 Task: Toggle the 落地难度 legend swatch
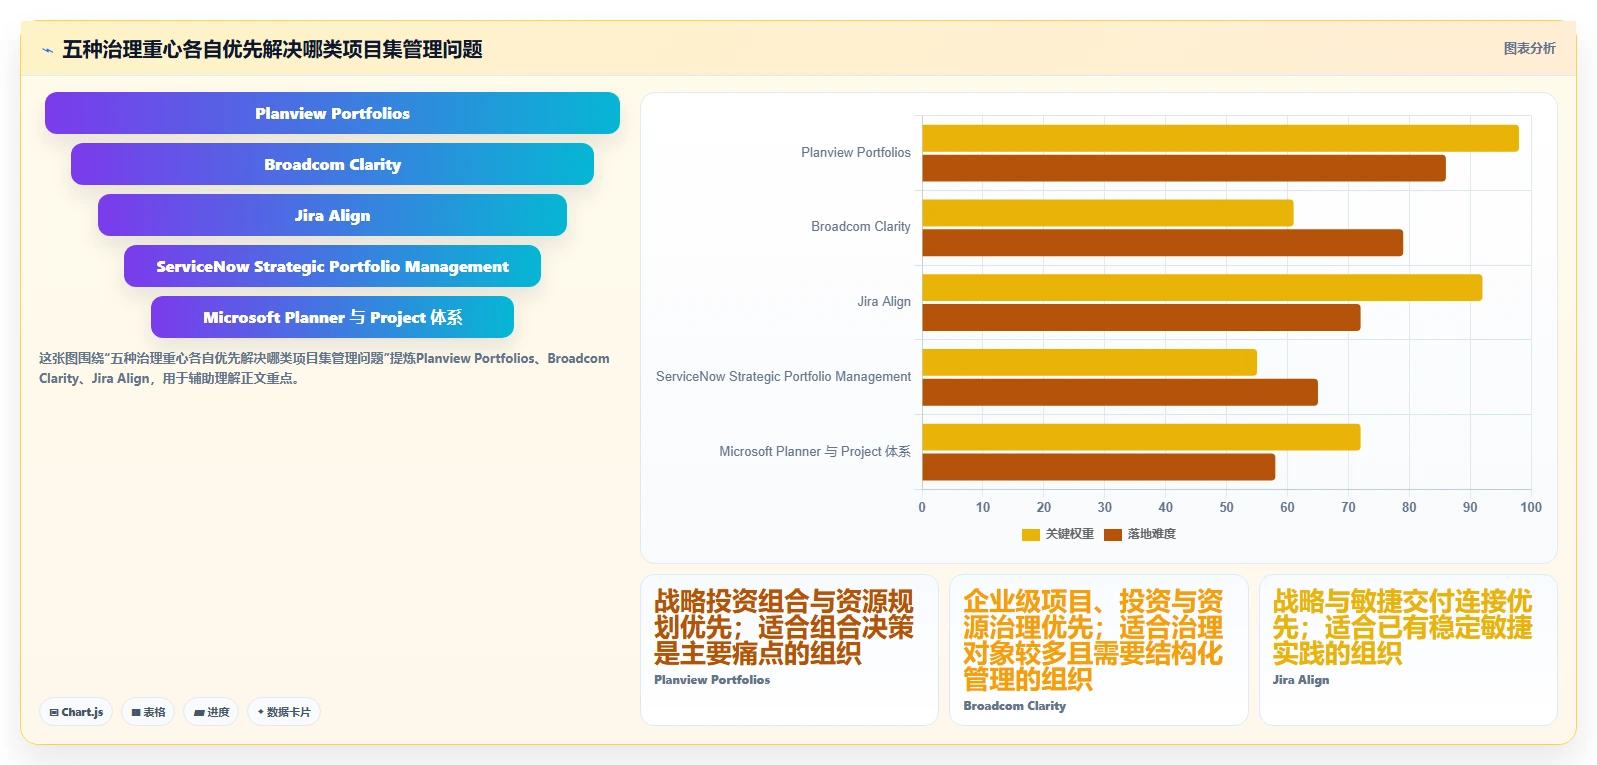click(x=1113, y=535)
